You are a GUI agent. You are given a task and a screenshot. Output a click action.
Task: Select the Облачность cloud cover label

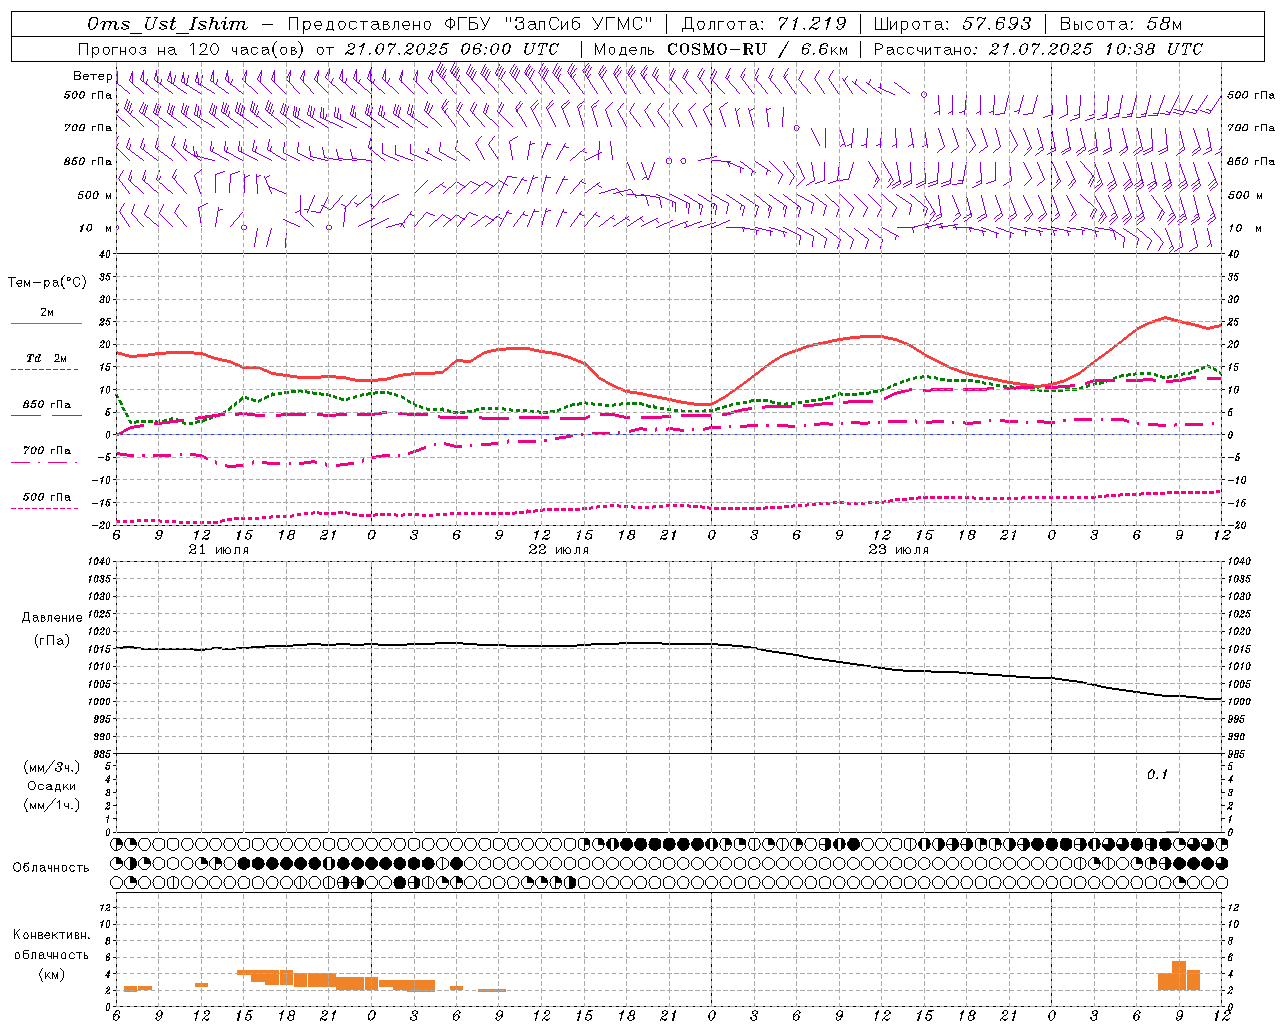[51, 867]
